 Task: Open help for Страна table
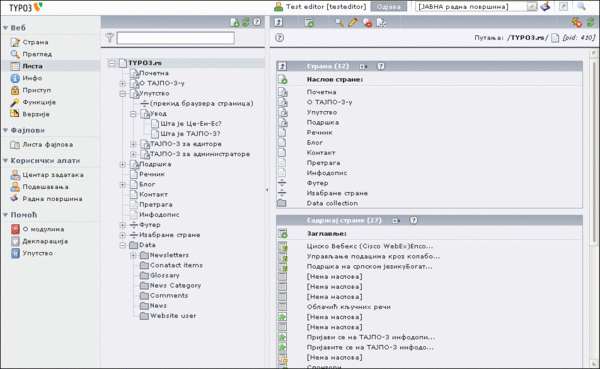click(381, 66)
